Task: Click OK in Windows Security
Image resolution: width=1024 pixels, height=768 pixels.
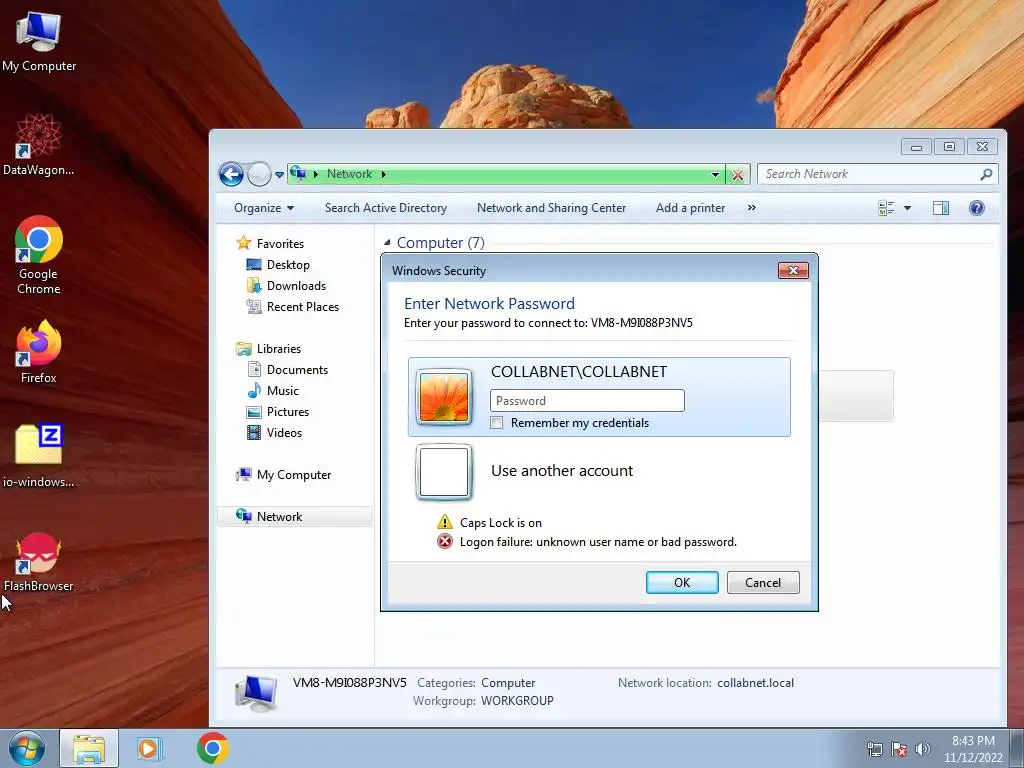Action: pyautogui.click(x=682, y=583)
